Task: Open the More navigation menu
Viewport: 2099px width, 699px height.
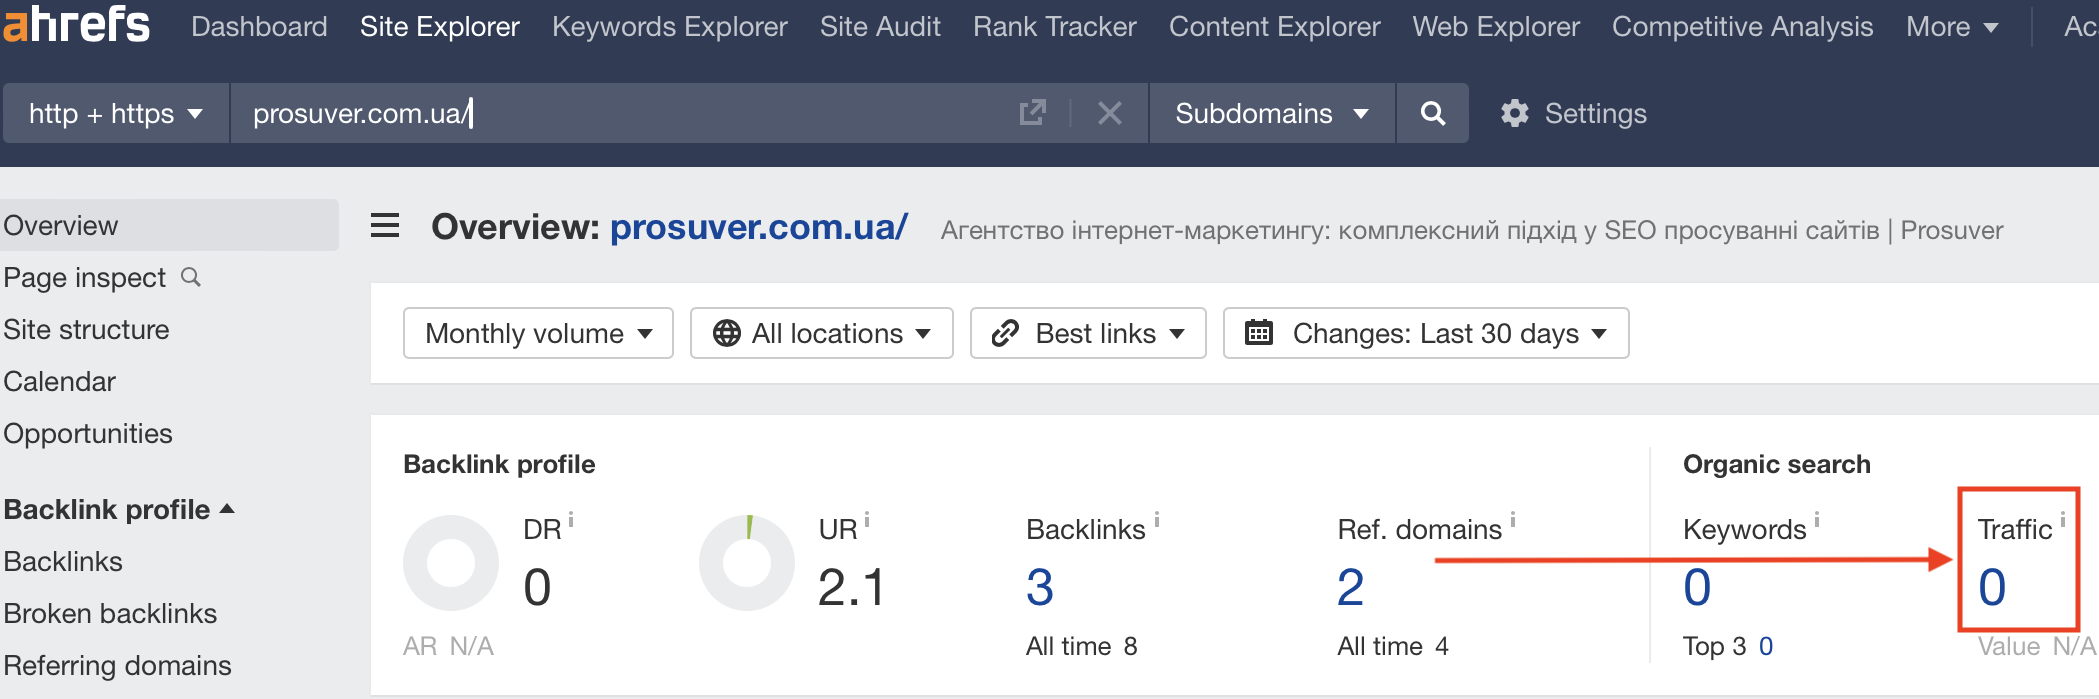Action: pyautogui.click(x=1951, y=27)
